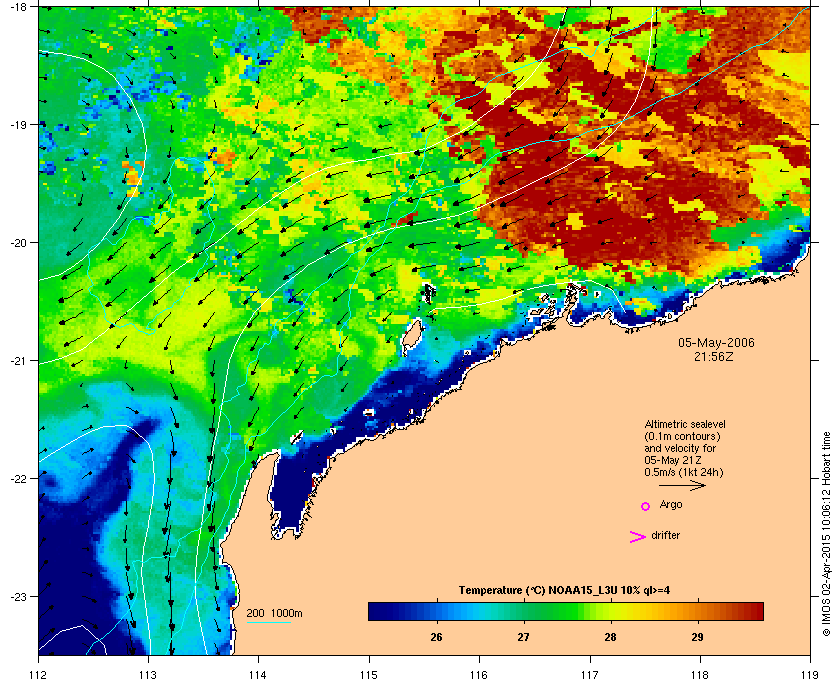
Task: Click the Temperature NOAA15_L3U colorbar title
Action: [564, 591]
